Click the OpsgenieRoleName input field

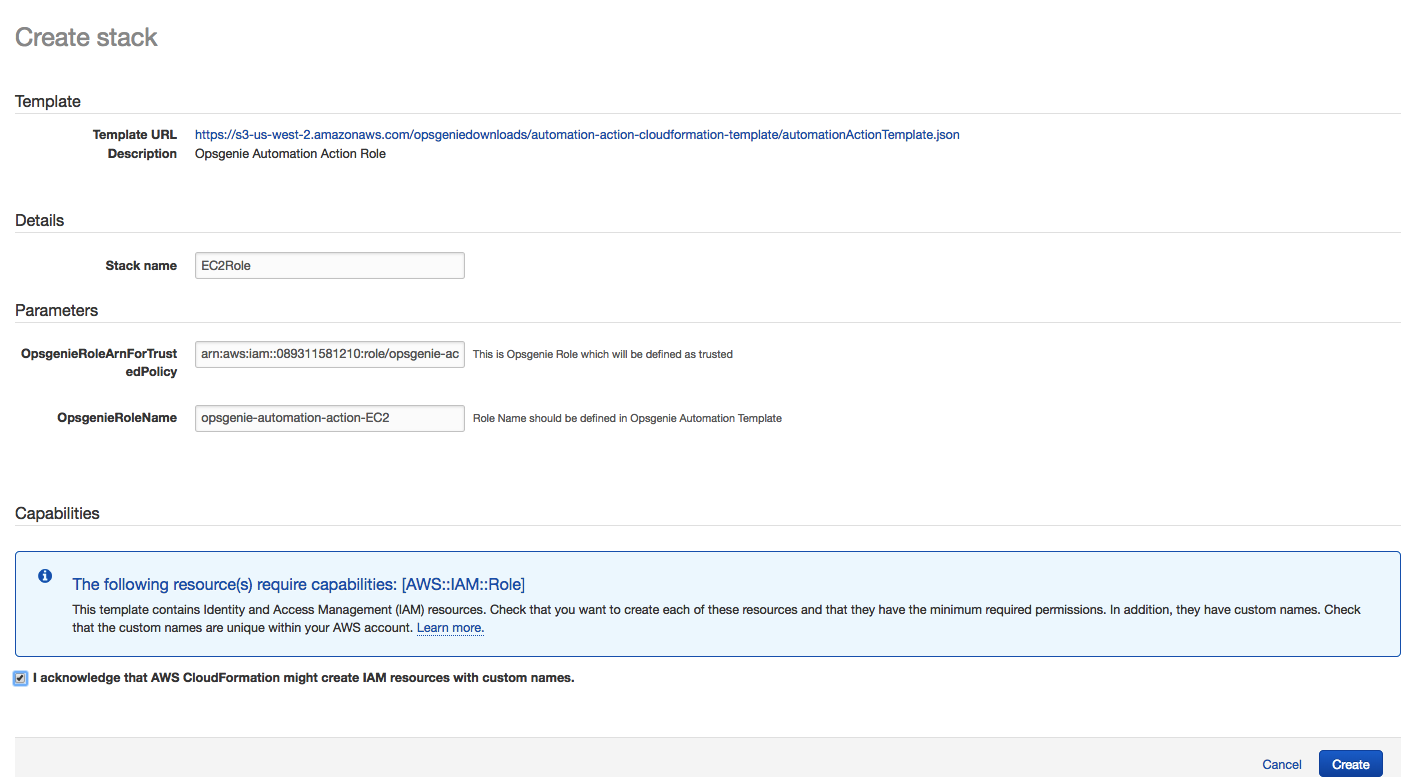click(330, 418)
